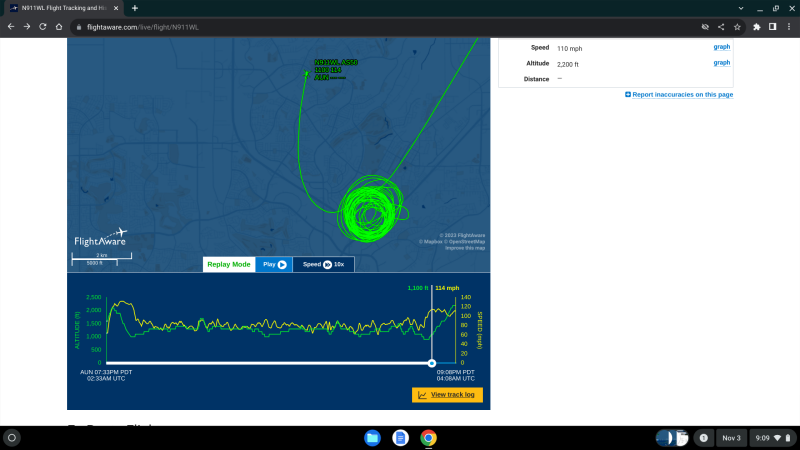Click Report inaccuracies on this page
Viewport: 800px width, 450px height.
click(679, 94)
